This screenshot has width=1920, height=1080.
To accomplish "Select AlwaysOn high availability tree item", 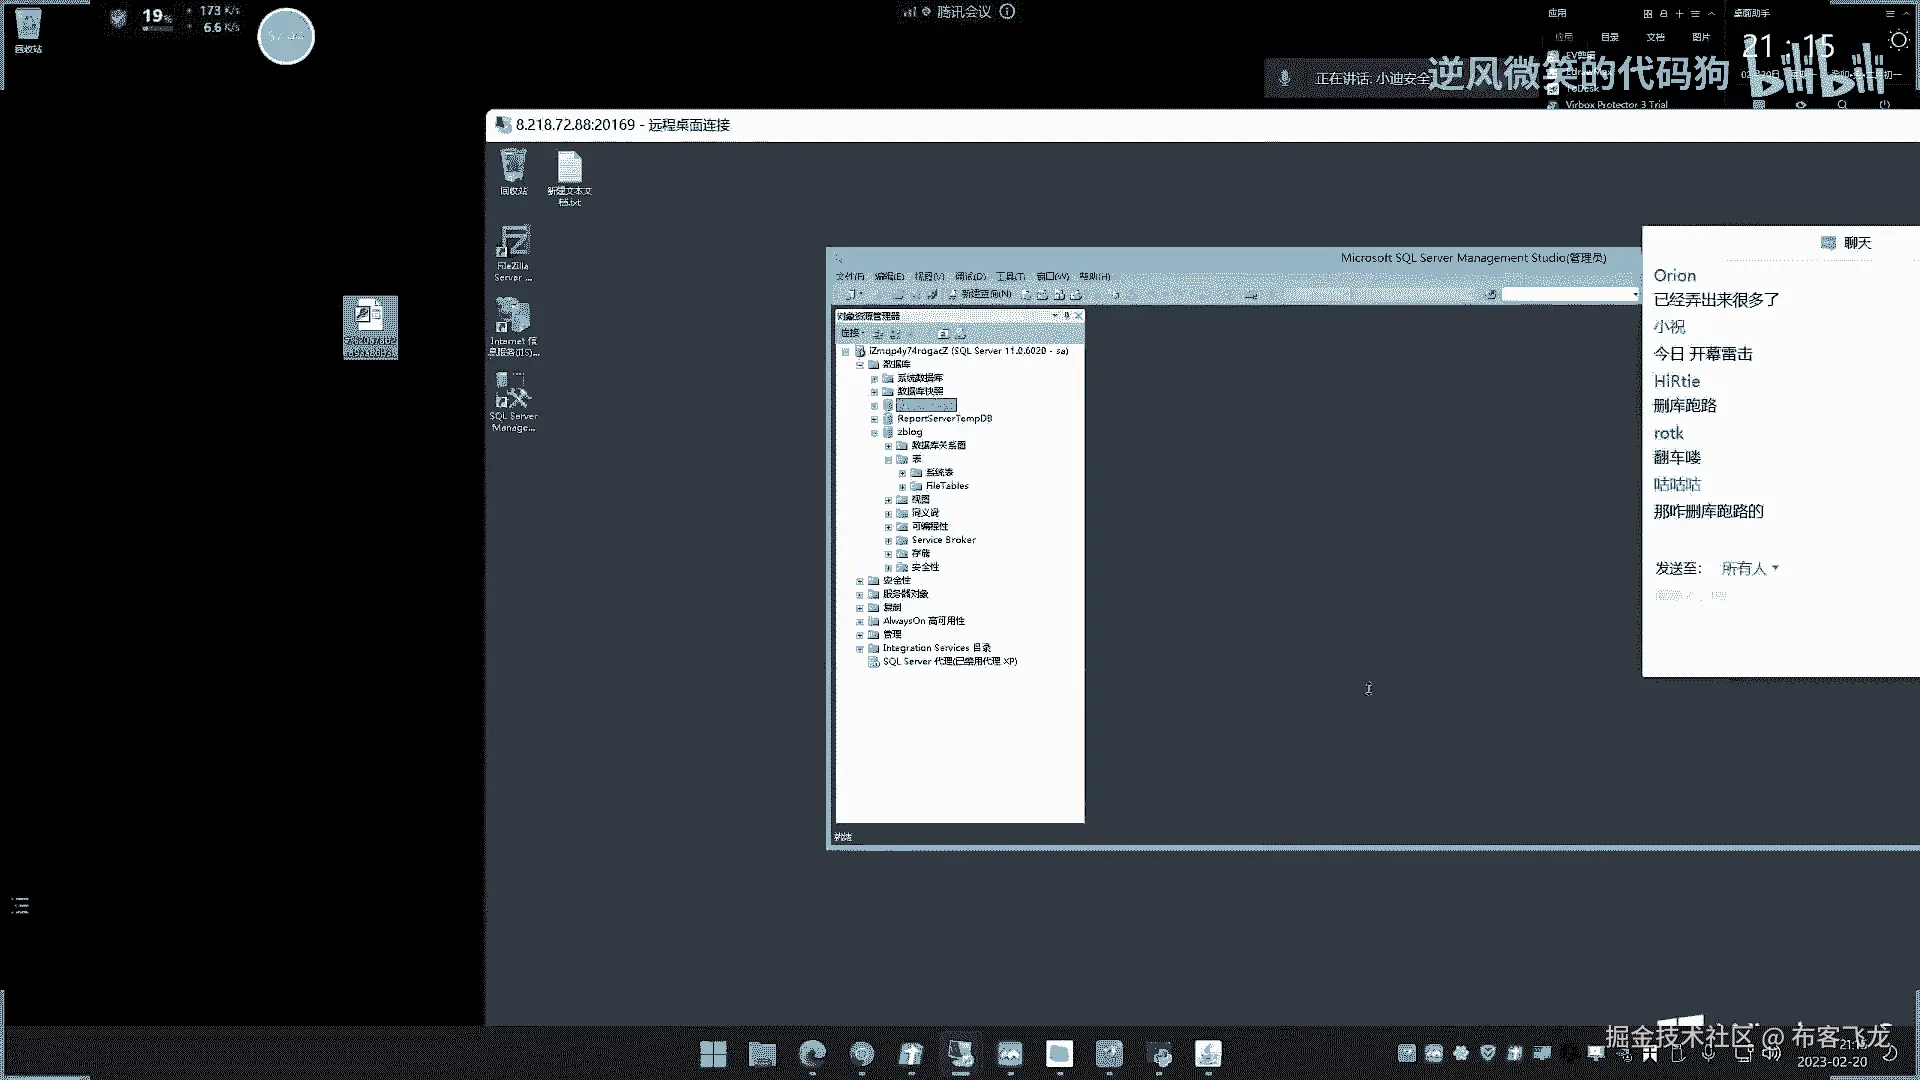I will [x=923, y=621].
